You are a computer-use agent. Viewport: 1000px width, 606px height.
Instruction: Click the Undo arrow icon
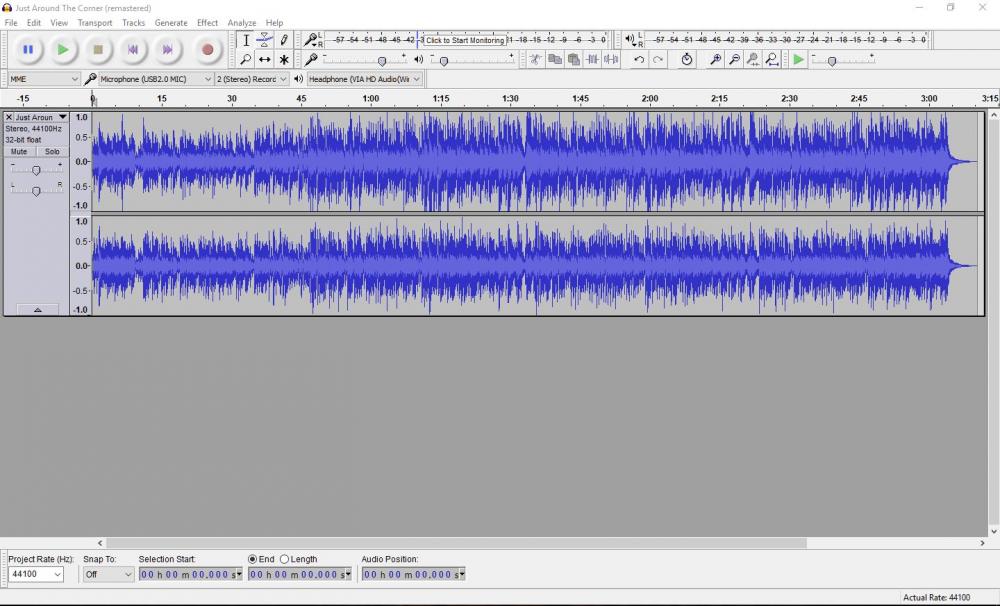(639, 60)
